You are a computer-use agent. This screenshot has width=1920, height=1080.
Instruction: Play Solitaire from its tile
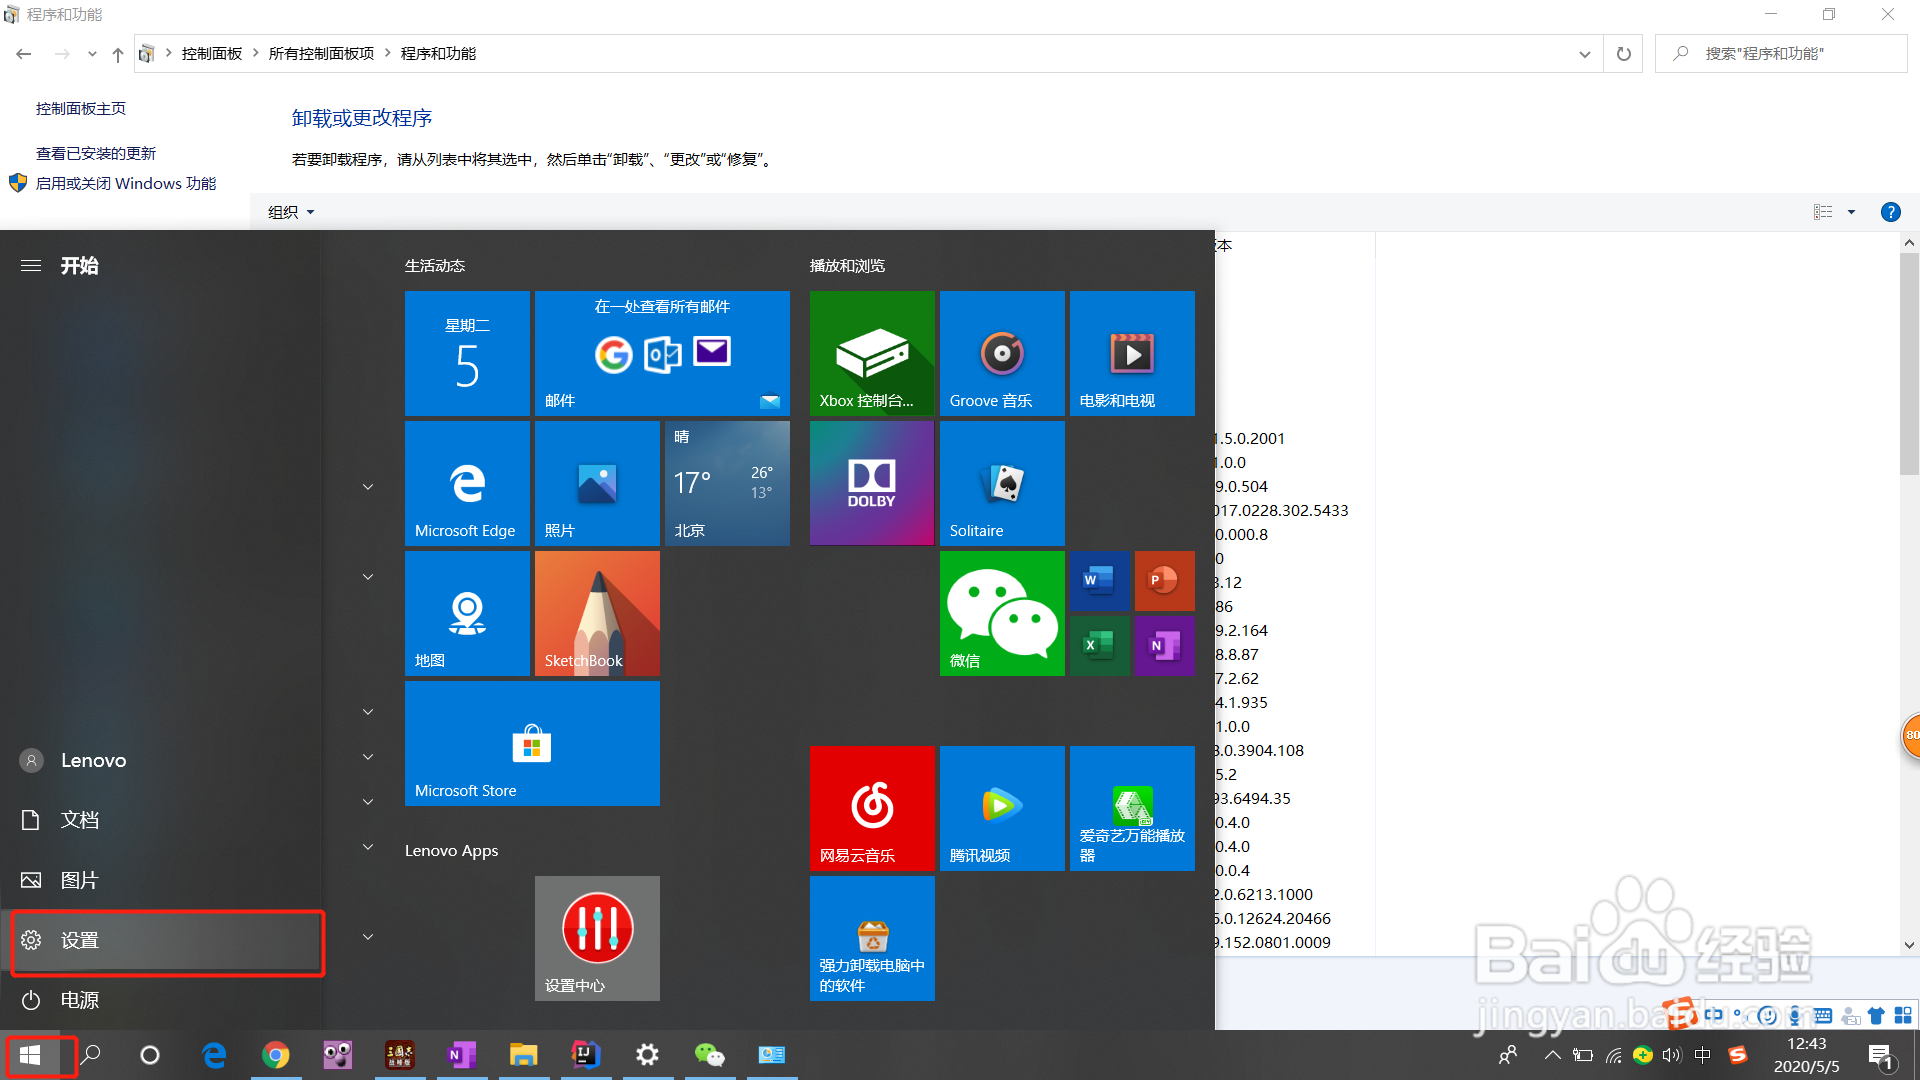[1001, 483]
